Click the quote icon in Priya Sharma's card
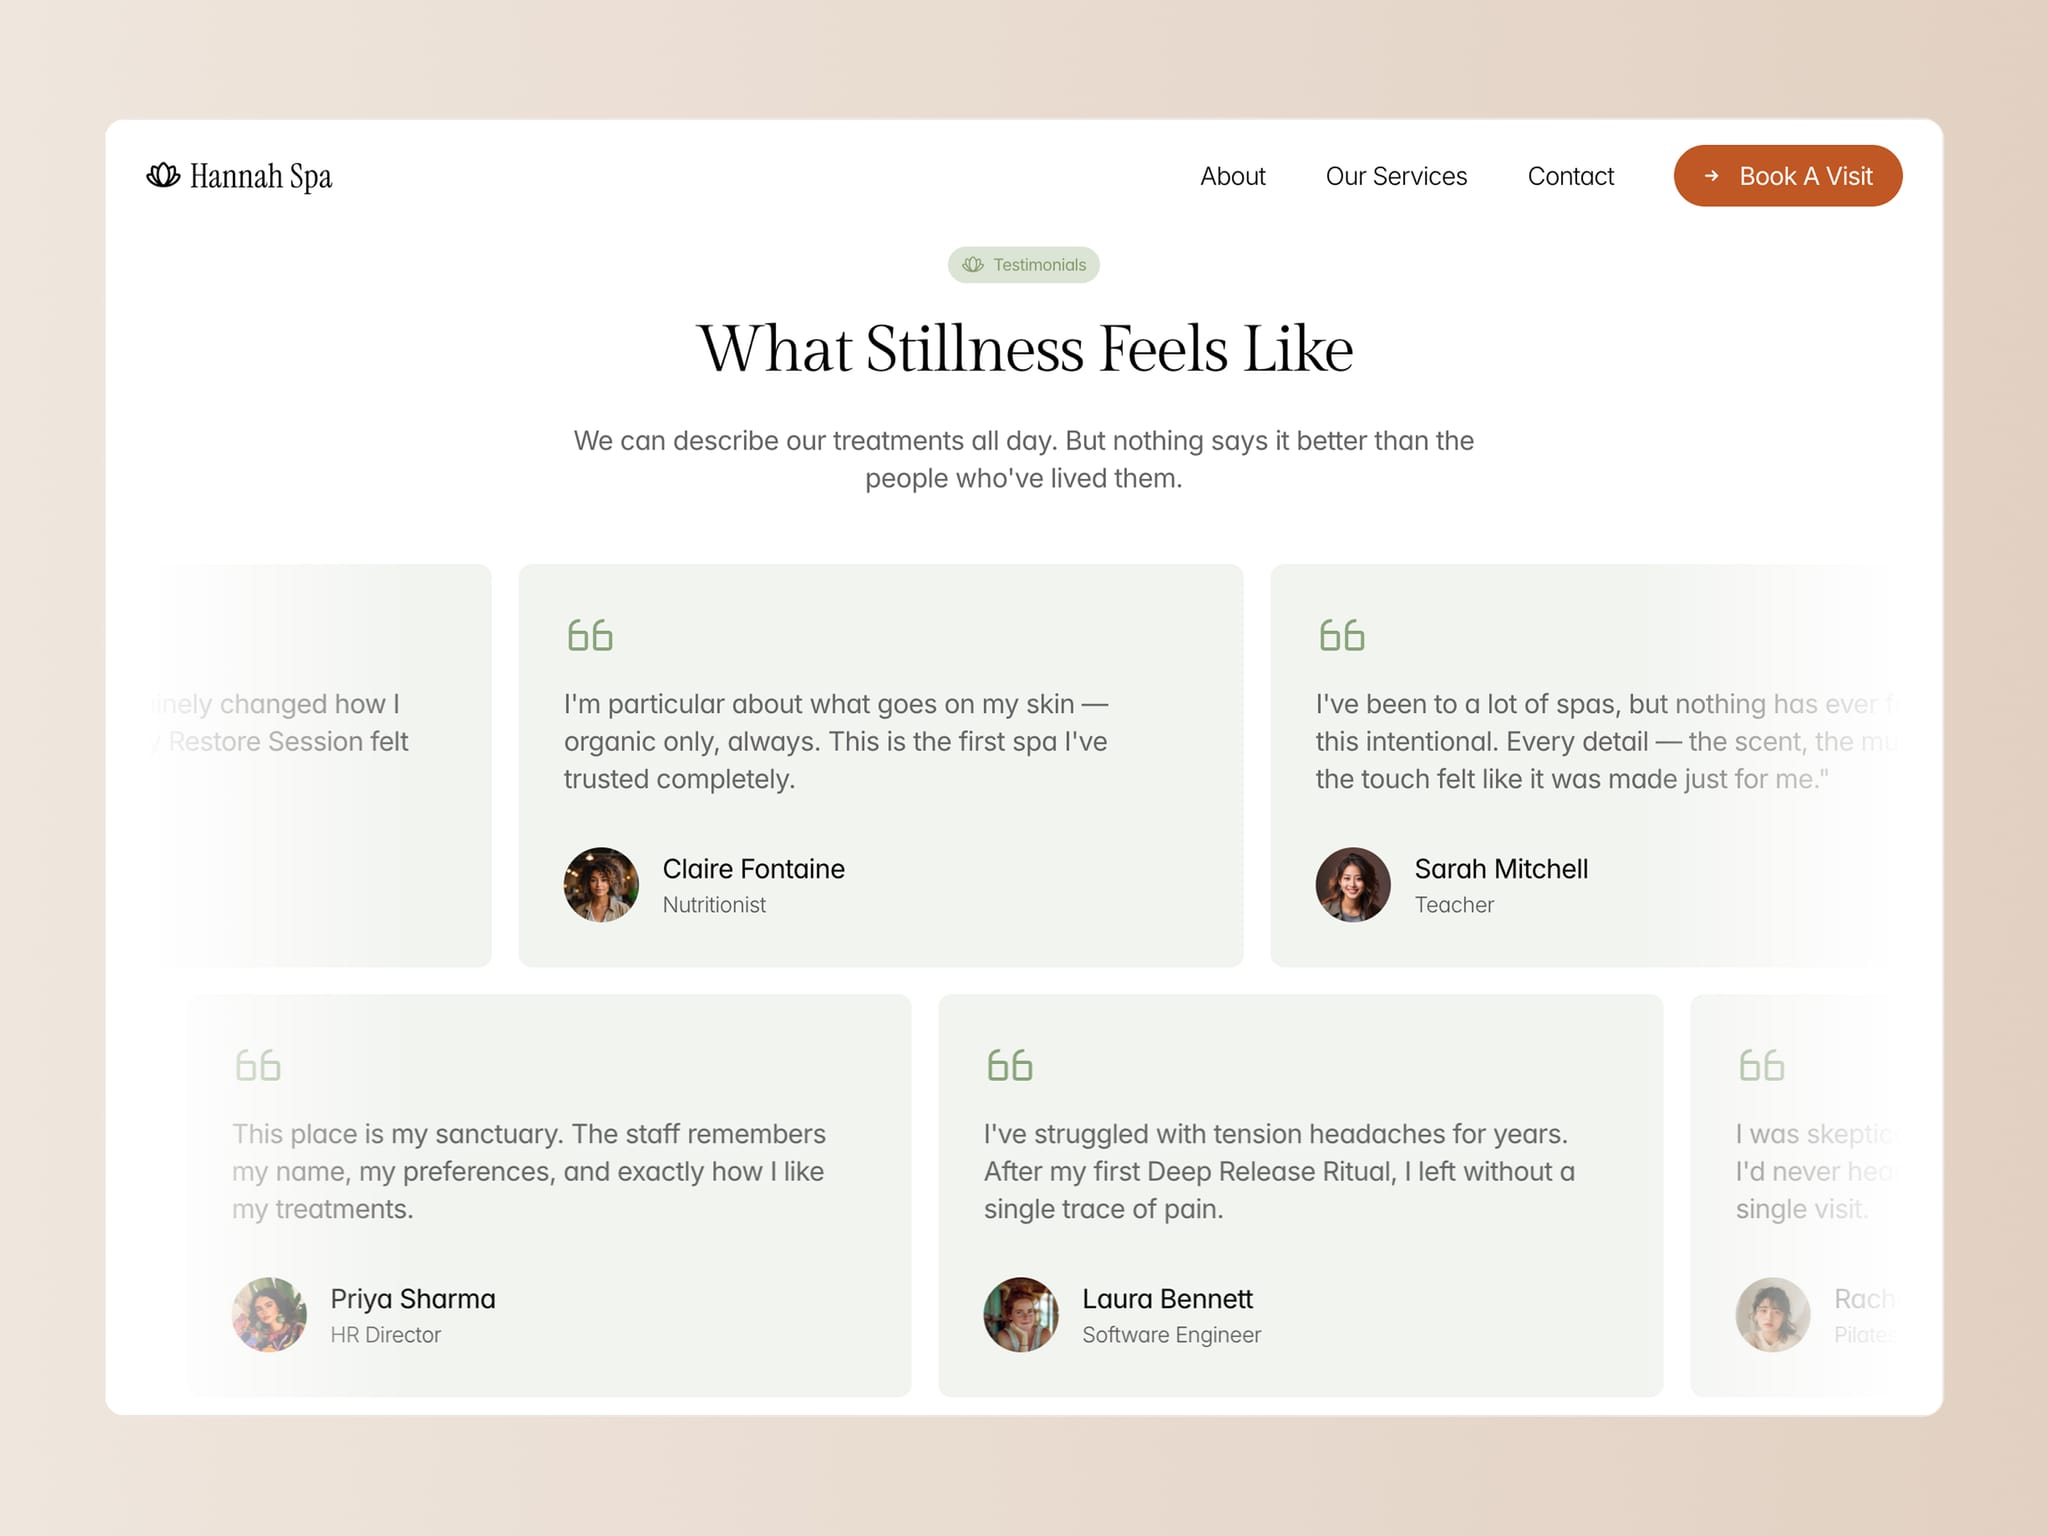The height and width of the screenshot is (1536, 2048). pos(258,1065)
